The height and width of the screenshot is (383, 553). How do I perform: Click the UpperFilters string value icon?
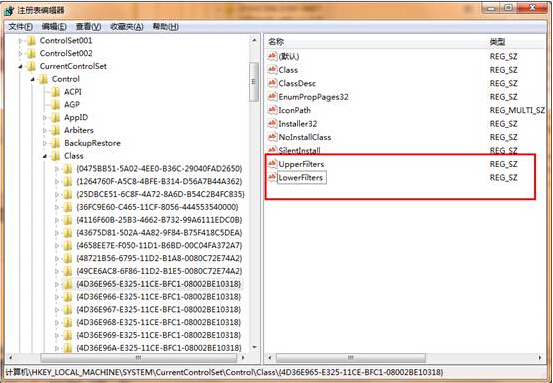272,164
